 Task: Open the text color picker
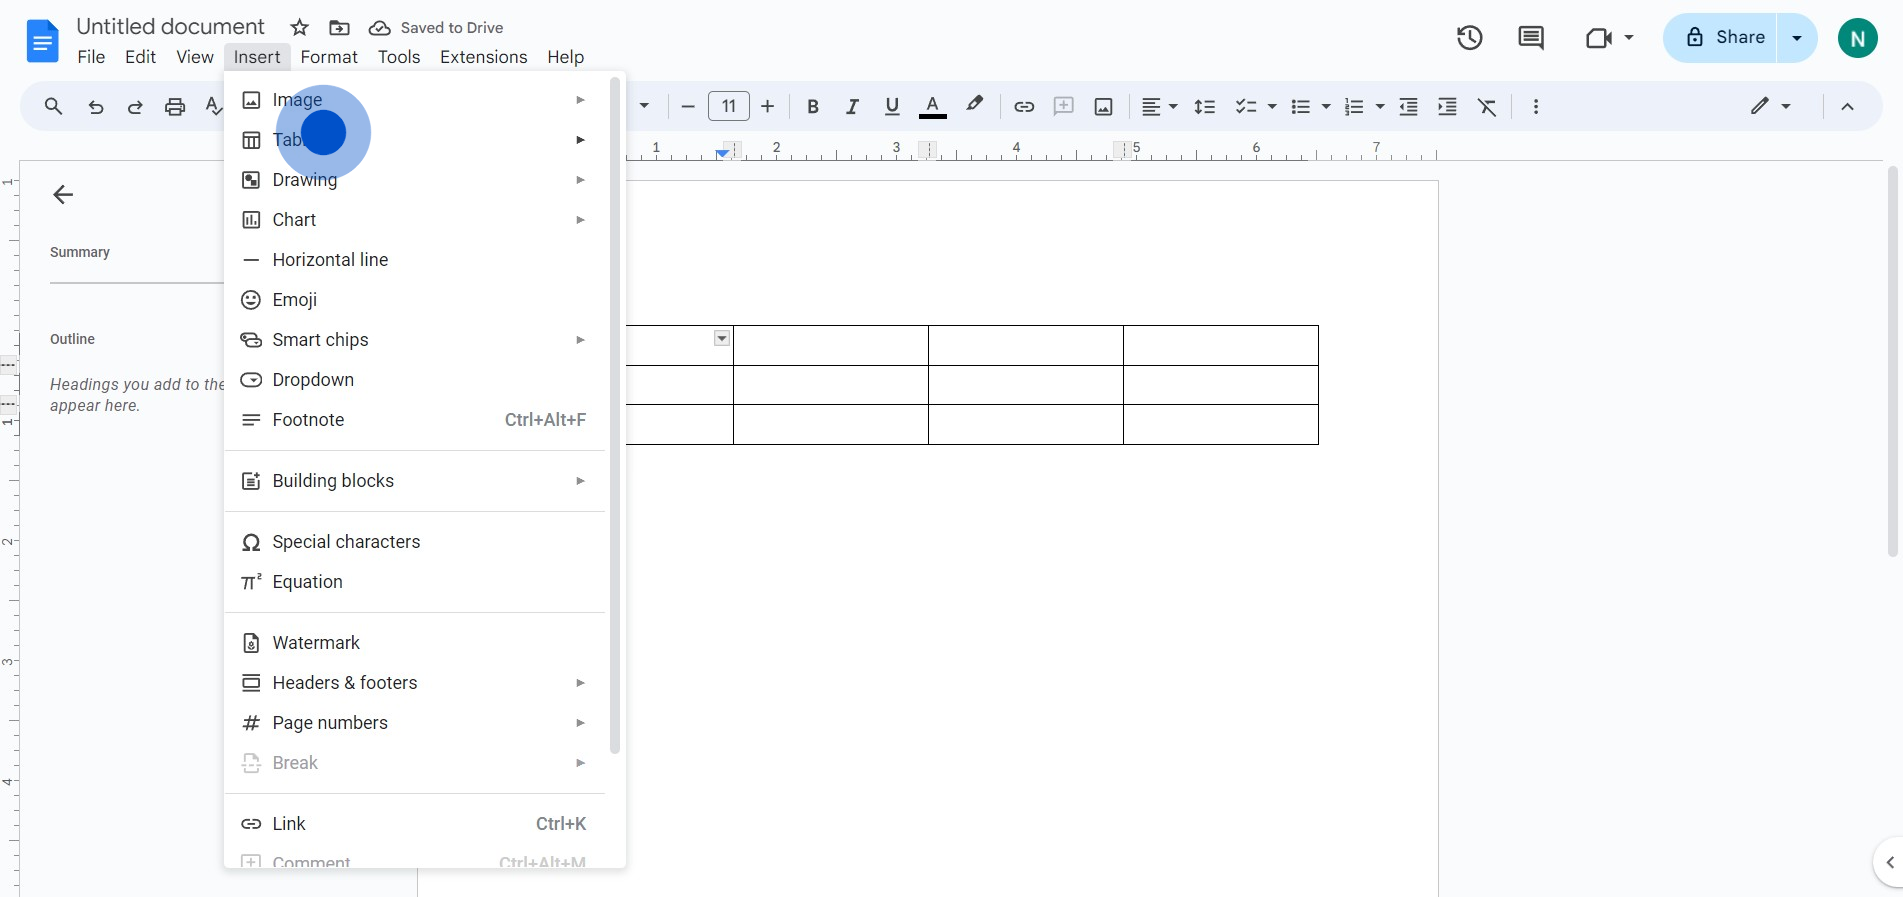tap(932, 107)
